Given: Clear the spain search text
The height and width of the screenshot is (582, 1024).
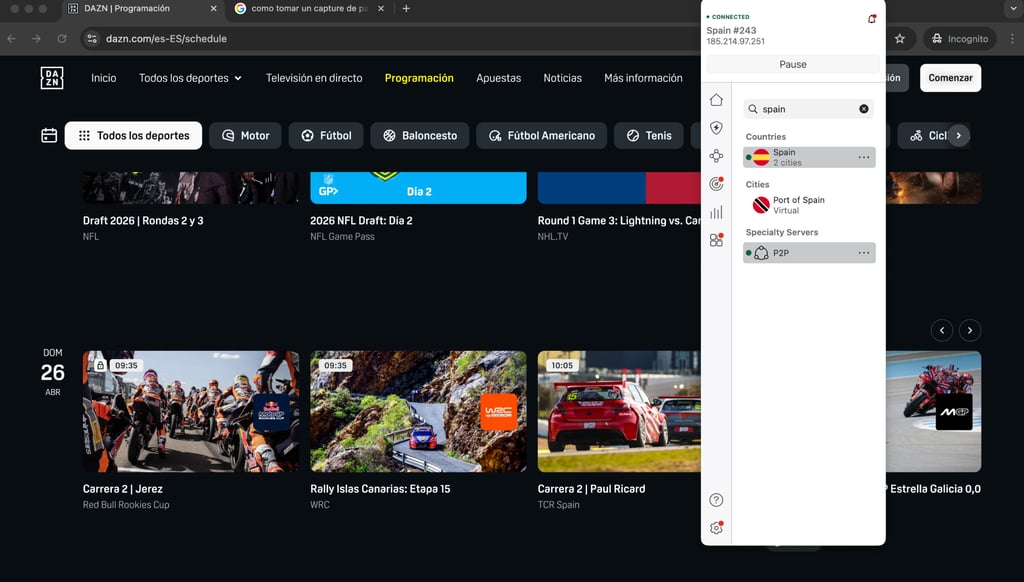Looking at the screenshot, I should (x=863, y=109).
